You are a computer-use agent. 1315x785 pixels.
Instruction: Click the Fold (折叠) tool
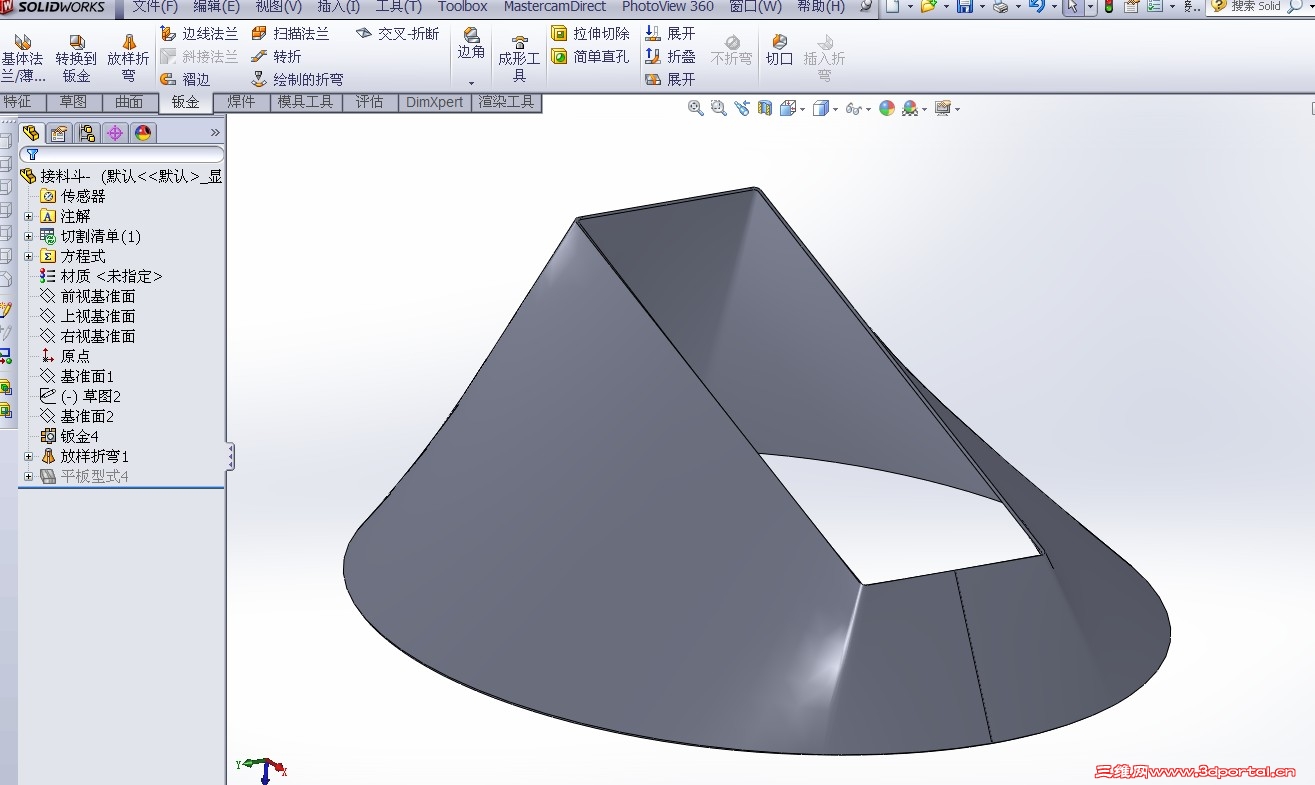click(x=670, y=57)
